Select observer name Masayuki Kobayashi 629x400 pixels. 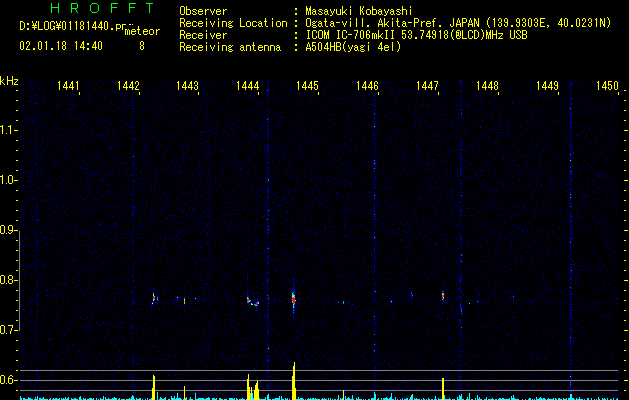point(359,11)
